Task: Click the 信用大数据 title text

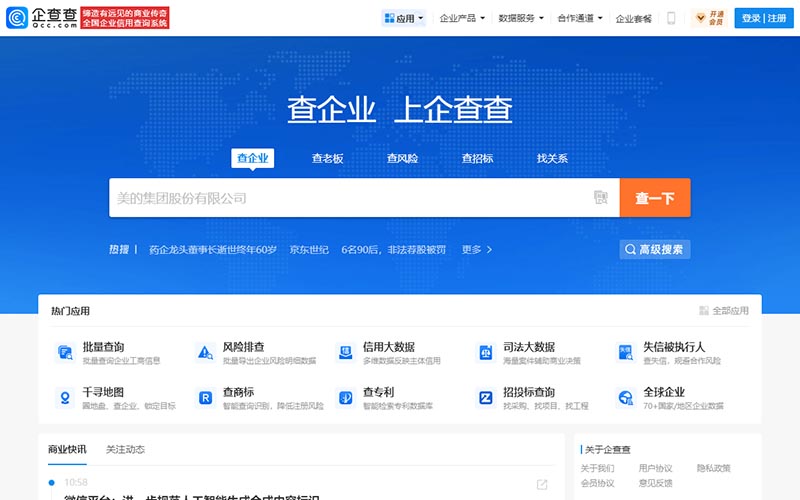Action: (x=389, y=347)
